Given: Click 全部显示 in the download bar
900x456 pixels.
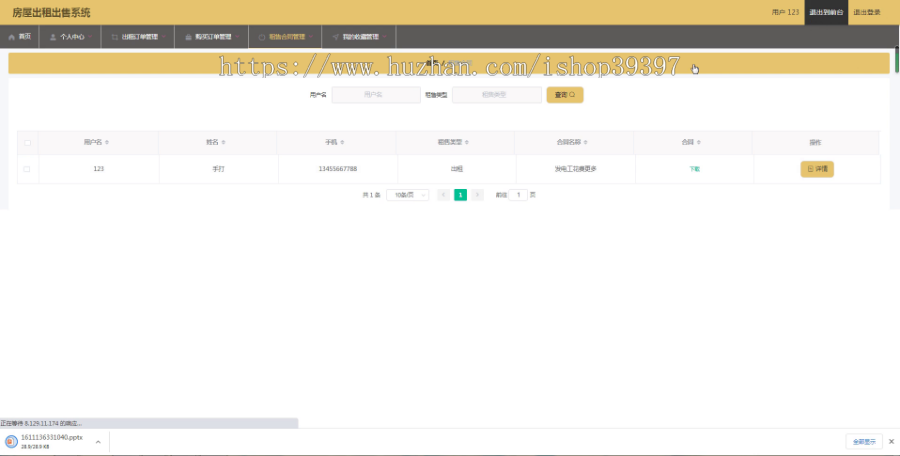Looking at the screenshot, I should point(864,442).
